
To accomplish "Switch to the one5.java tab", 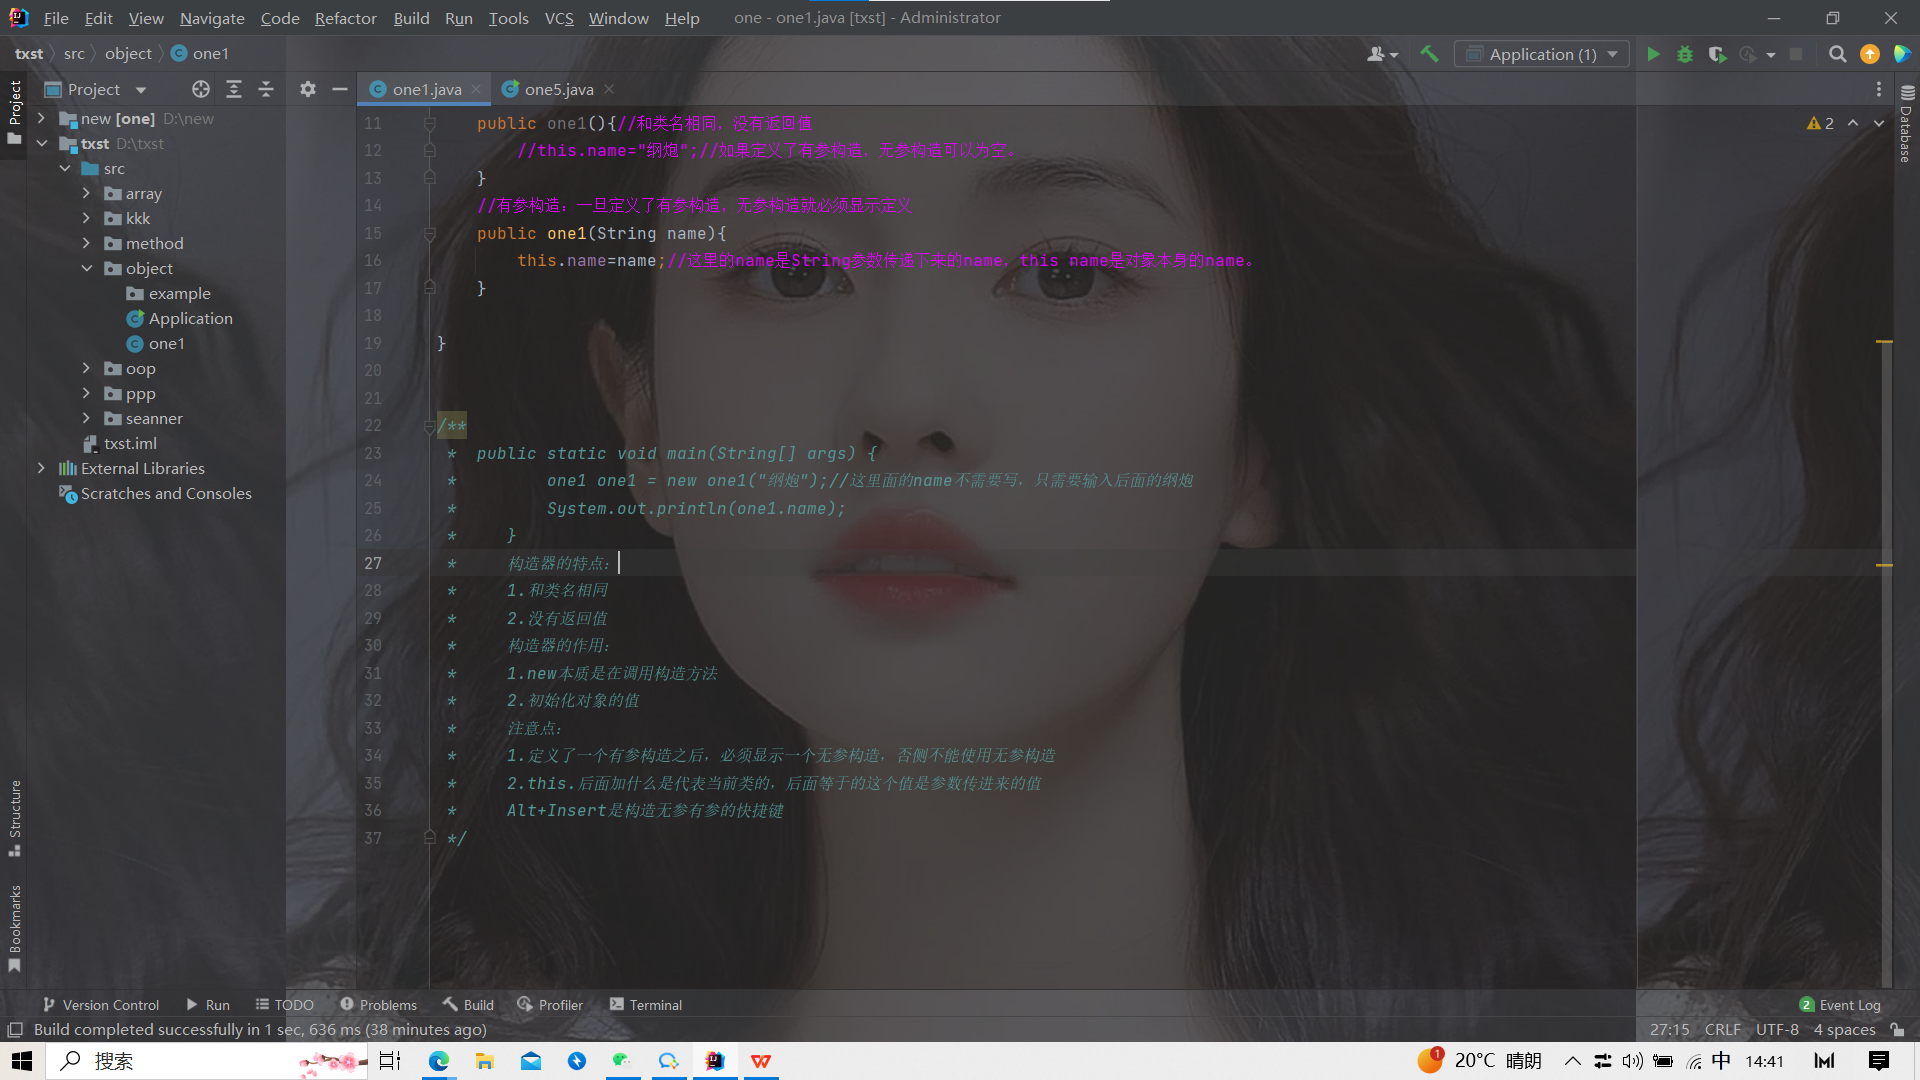I will 558,89.
